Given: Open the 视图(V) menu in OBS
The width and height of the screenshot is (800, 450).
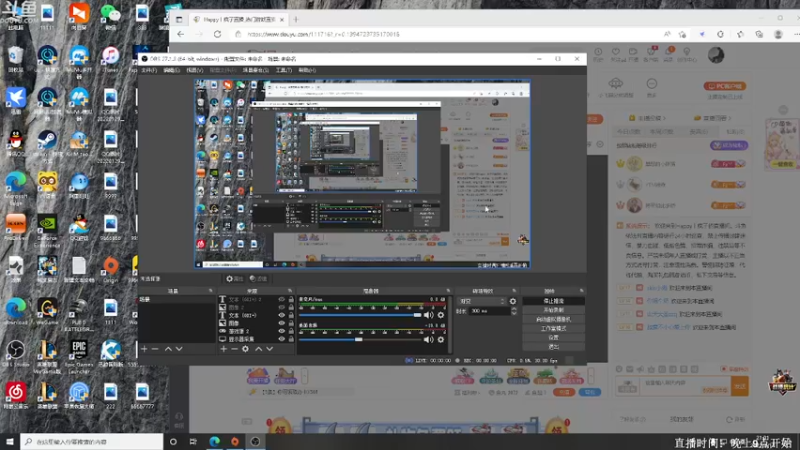Looking at the screenshot, I should click(x=194, y=70).
